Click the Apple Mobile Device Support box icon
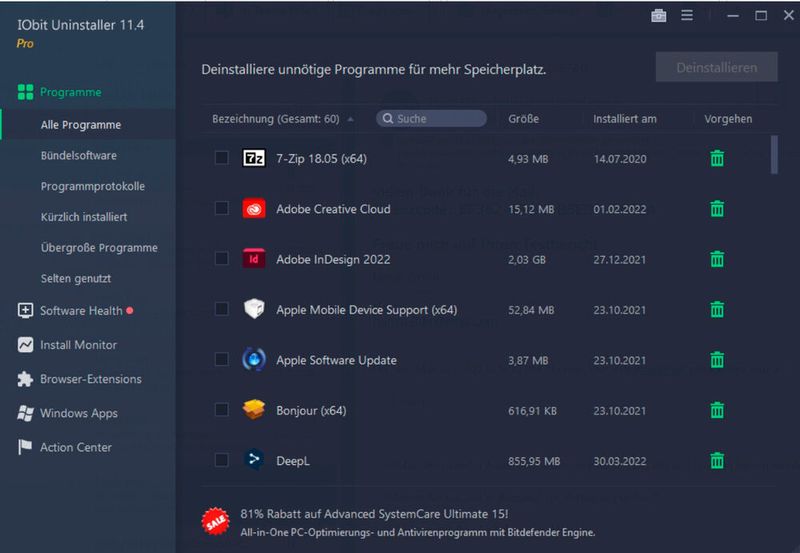This screenshot has width=800, height=553. (254, 309)
